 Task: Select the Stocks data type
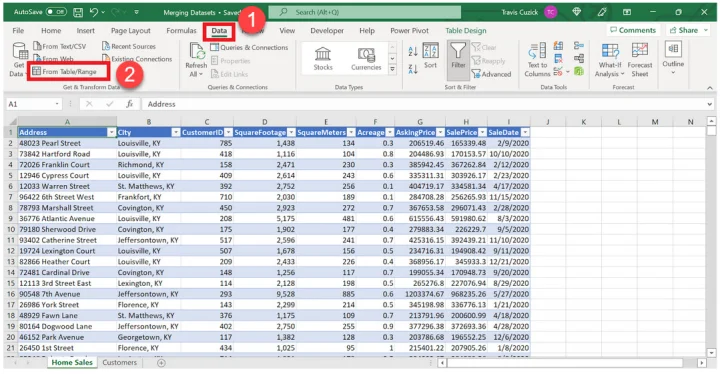click(x=323, y=59)
